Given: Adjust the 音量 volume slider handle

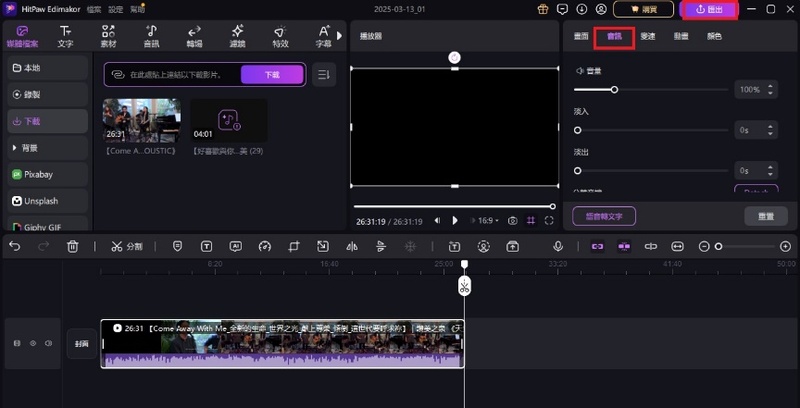Looking at the screenshot, I should pyautogui.click(x=614, y=90).
